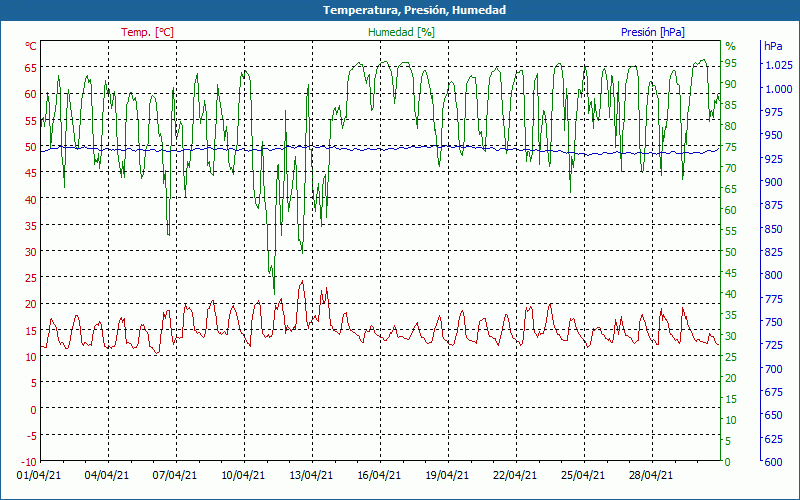Click the '25/04/21' date label
Image resolution: width=800 pixels, height=500 pixels.
[583, 475]
